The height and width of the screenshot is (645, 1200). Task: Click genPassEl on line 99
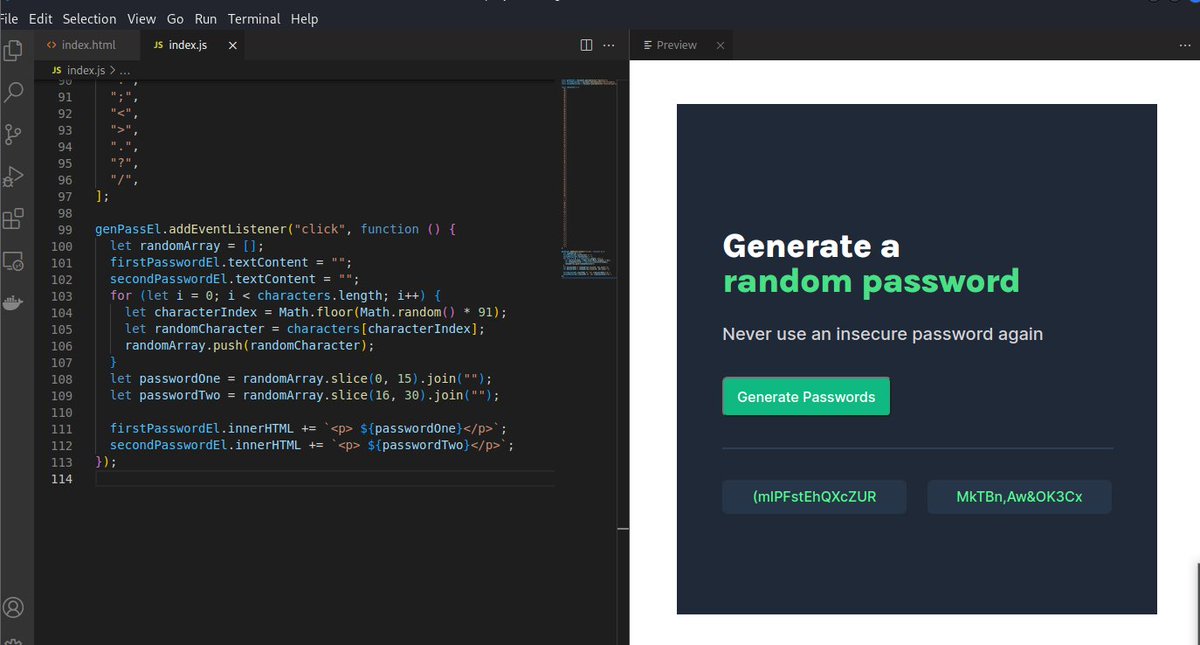(x=128, y=229)
